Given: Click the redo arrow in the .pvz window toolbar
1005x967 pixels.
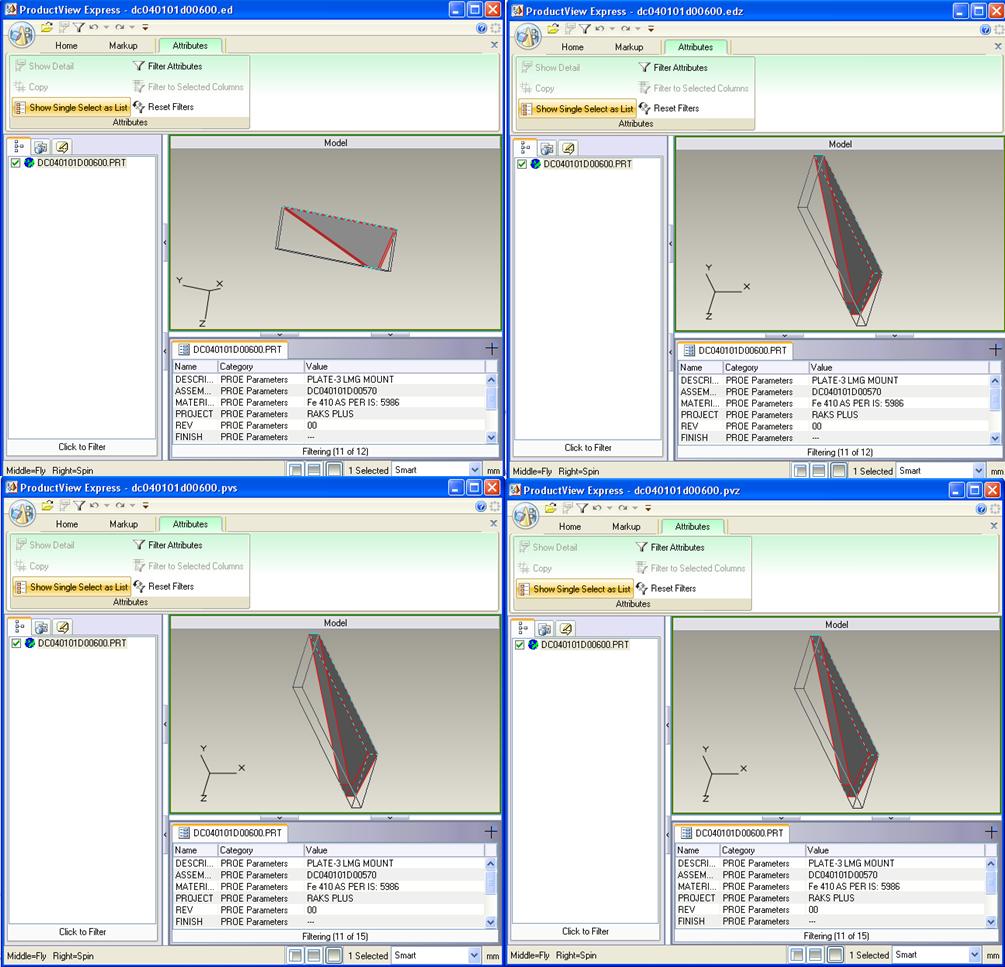Looking at the screenshot, I should (623, 508).
